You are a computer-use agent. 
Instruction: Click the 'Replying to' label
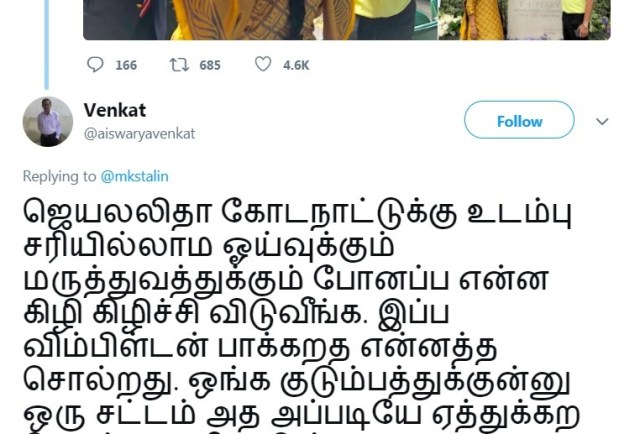59,176
